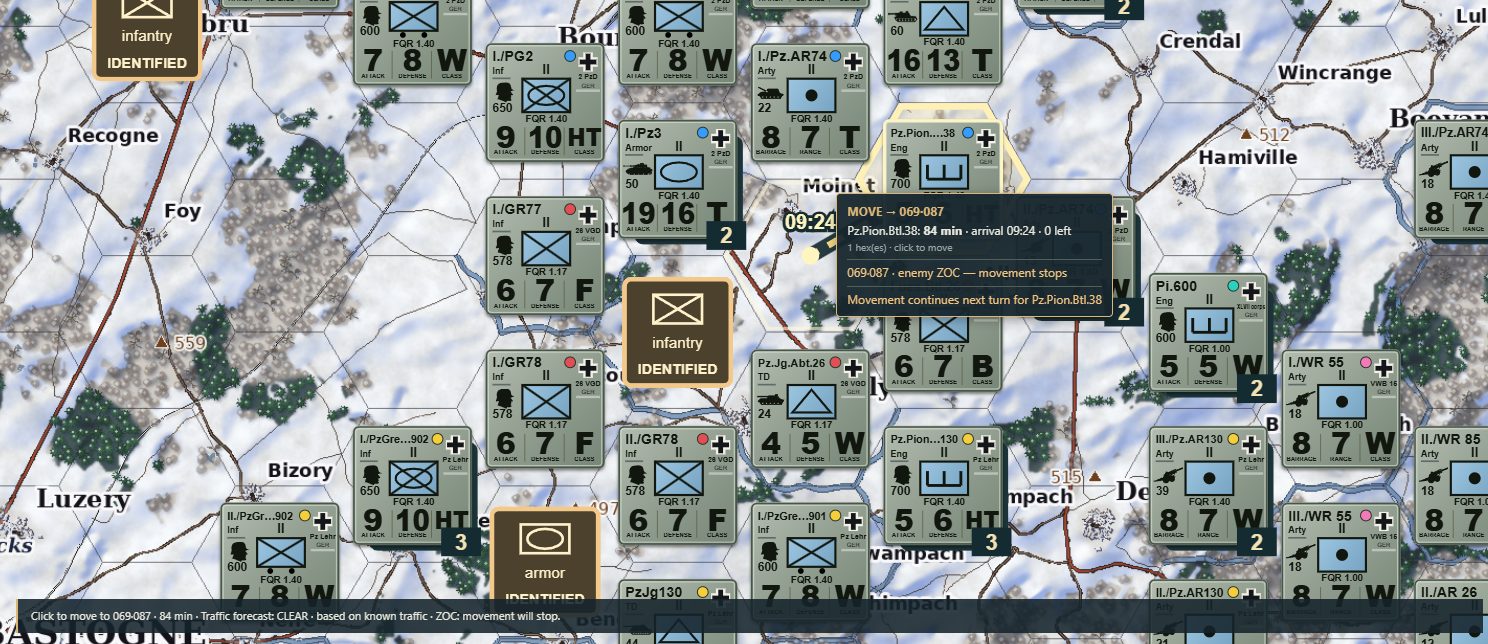Image resolution: width=1488 pixels, height=644 pixels.
Task: Click the 512 elevation marker
Action: click(x=1265, y=134)
